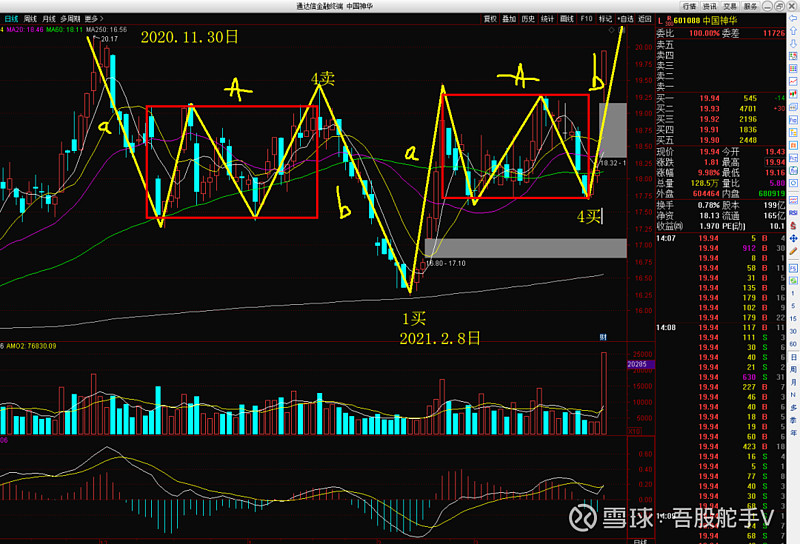
Task: Click stock name 601088 中国神华
Action: point(706,20)
